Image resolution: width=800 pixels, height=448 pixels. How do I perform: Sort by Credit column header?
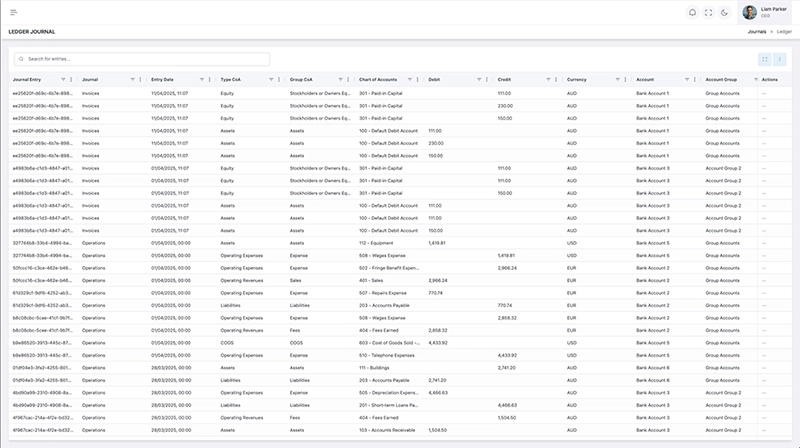(x=504, y=80)
